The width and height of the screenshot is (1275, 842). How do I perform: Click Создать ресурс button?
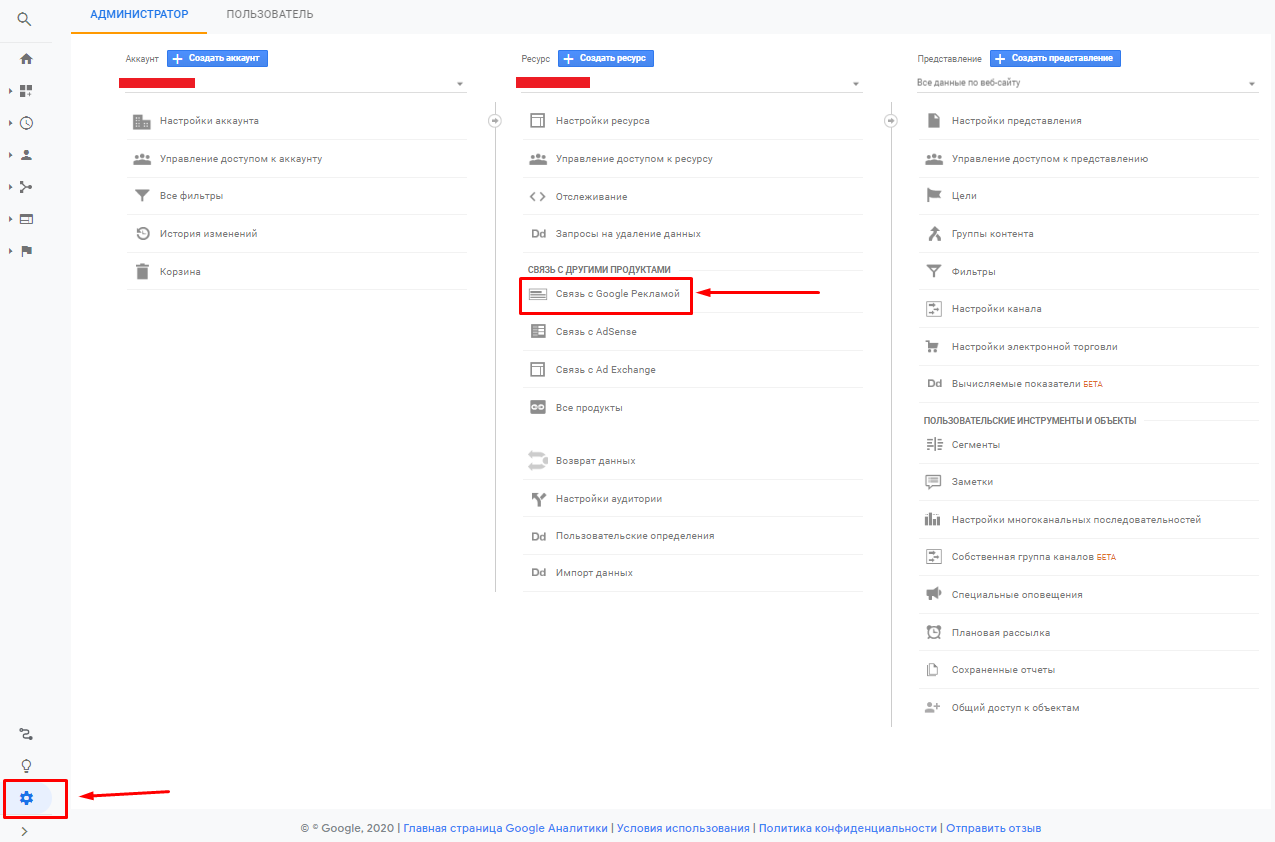point(606,59)
